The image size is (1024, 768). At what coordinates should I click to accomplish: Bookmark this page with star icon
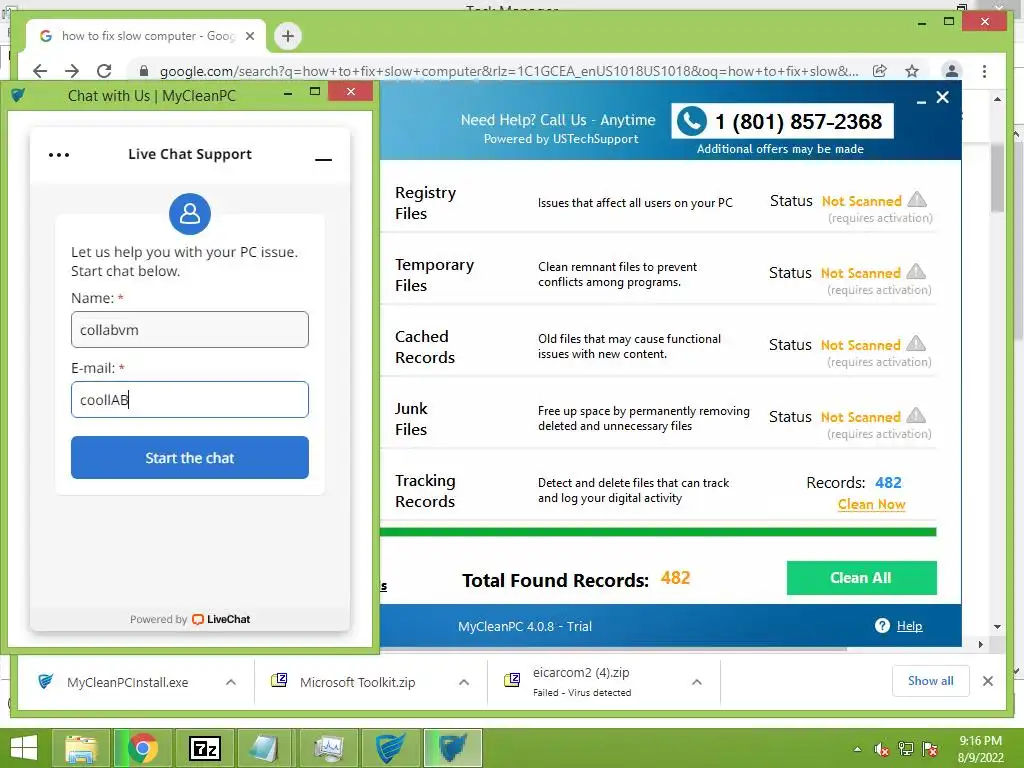(x=912, y=71)
